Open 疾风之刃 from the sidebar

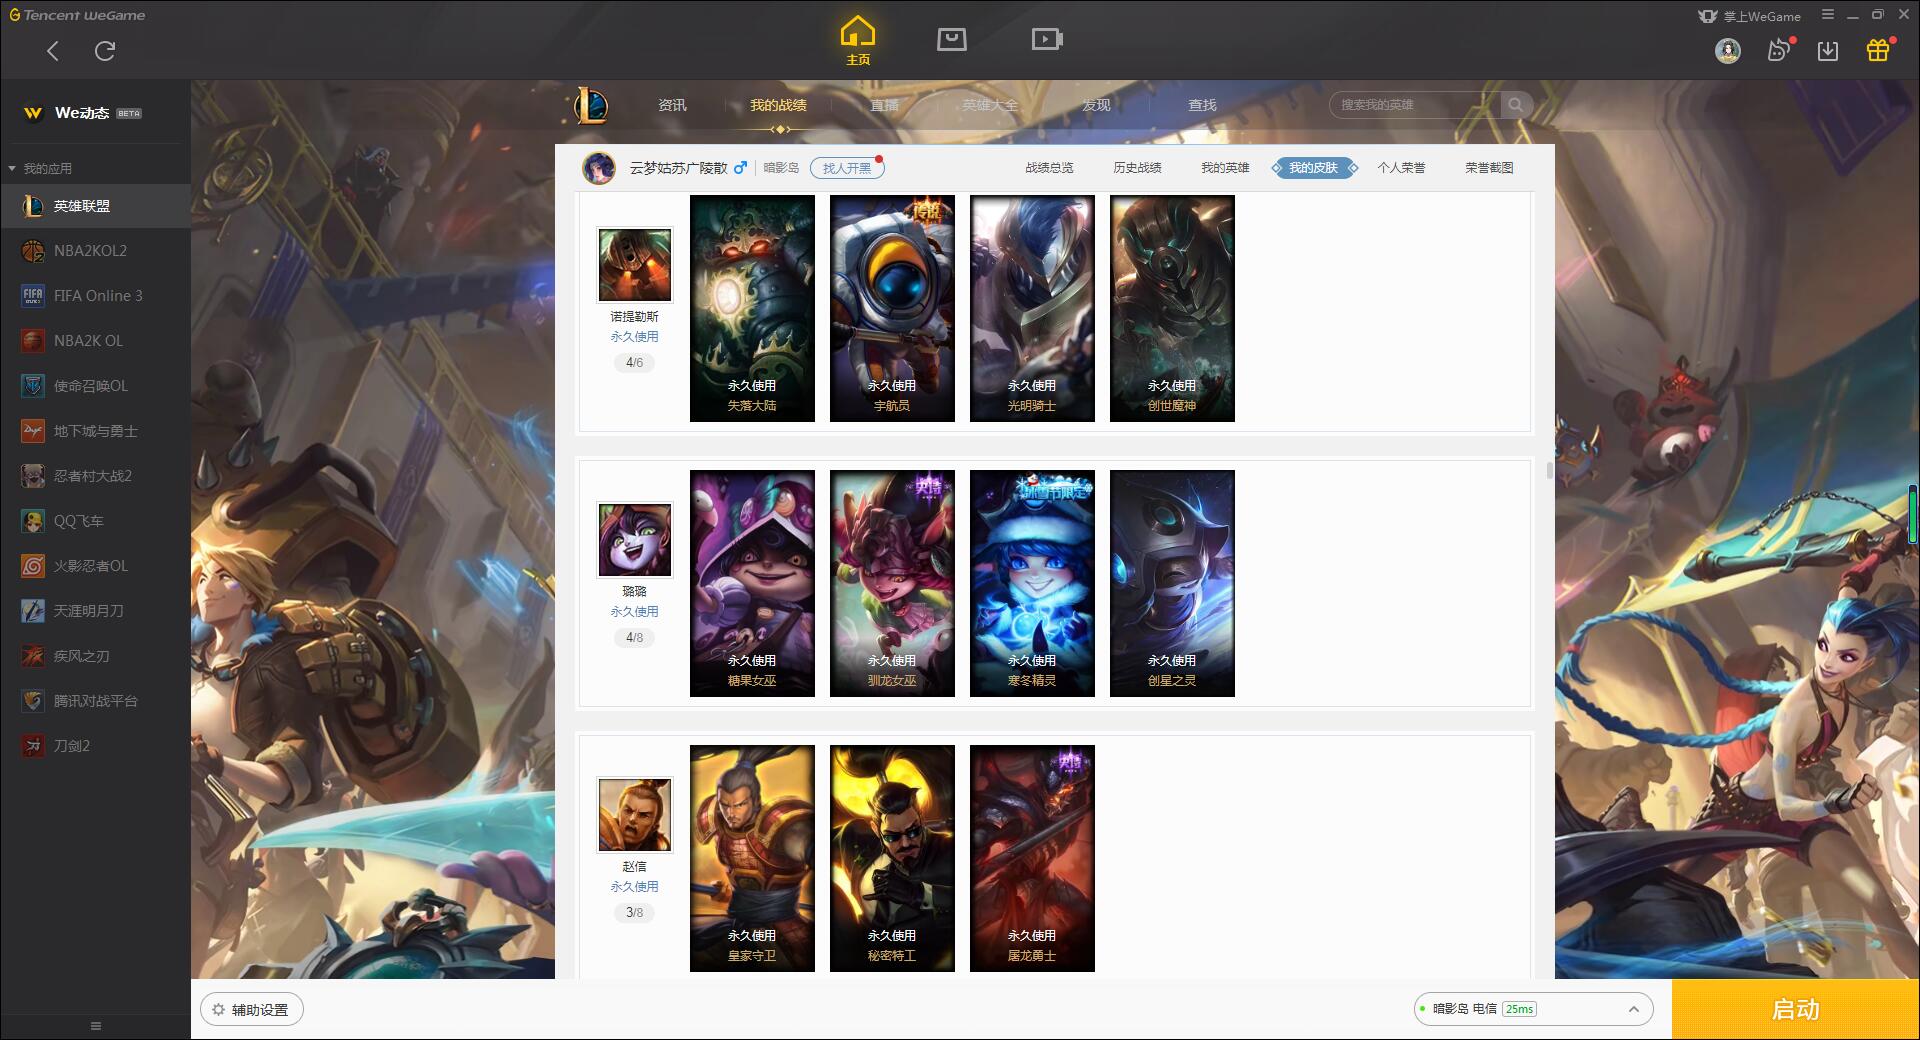tap(95, 656)
